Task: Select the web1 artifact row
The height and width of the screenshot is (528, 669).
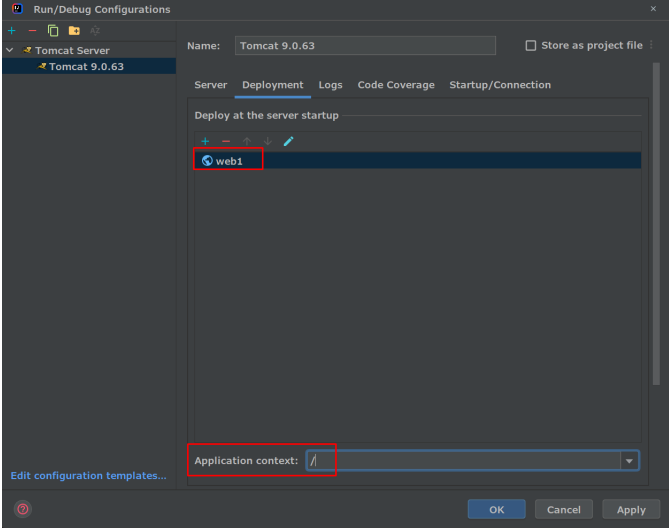Action: click(x=418, y=161)
